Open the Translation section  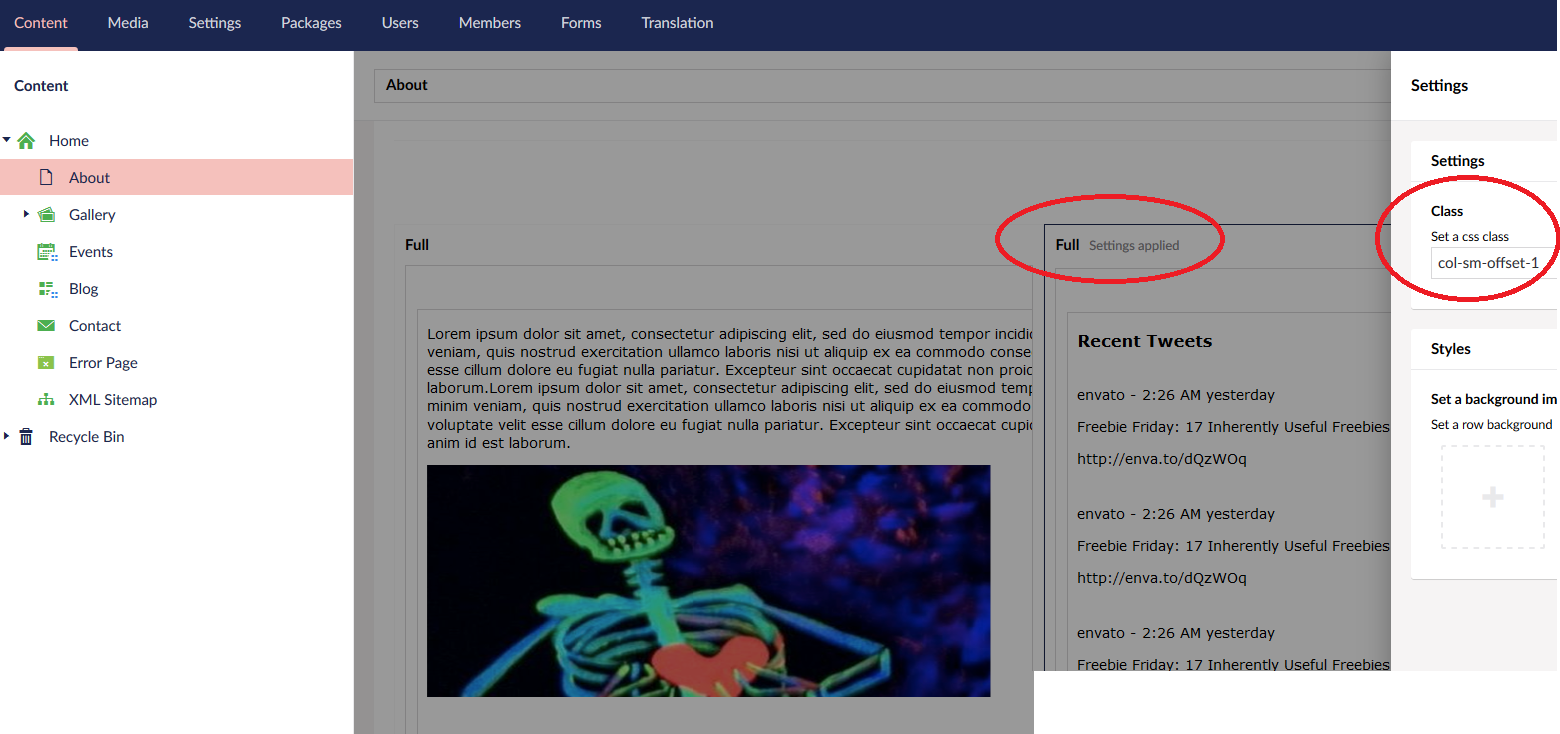click(677, 23)
